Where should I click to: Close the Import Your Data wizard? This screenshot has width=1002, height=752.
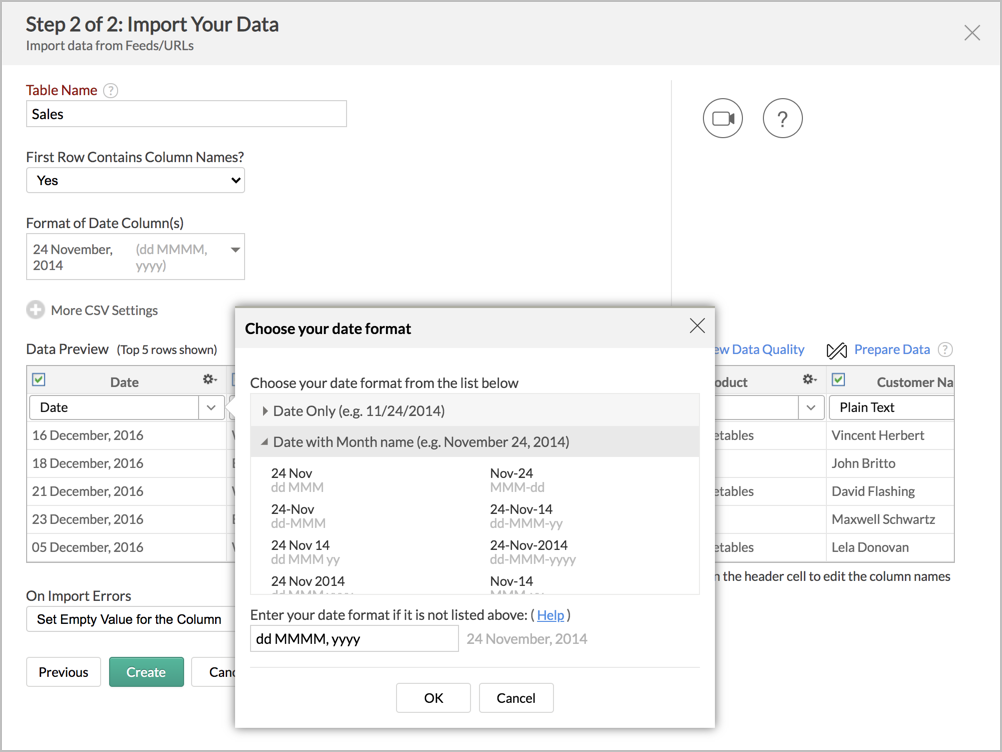pos(972,33)
